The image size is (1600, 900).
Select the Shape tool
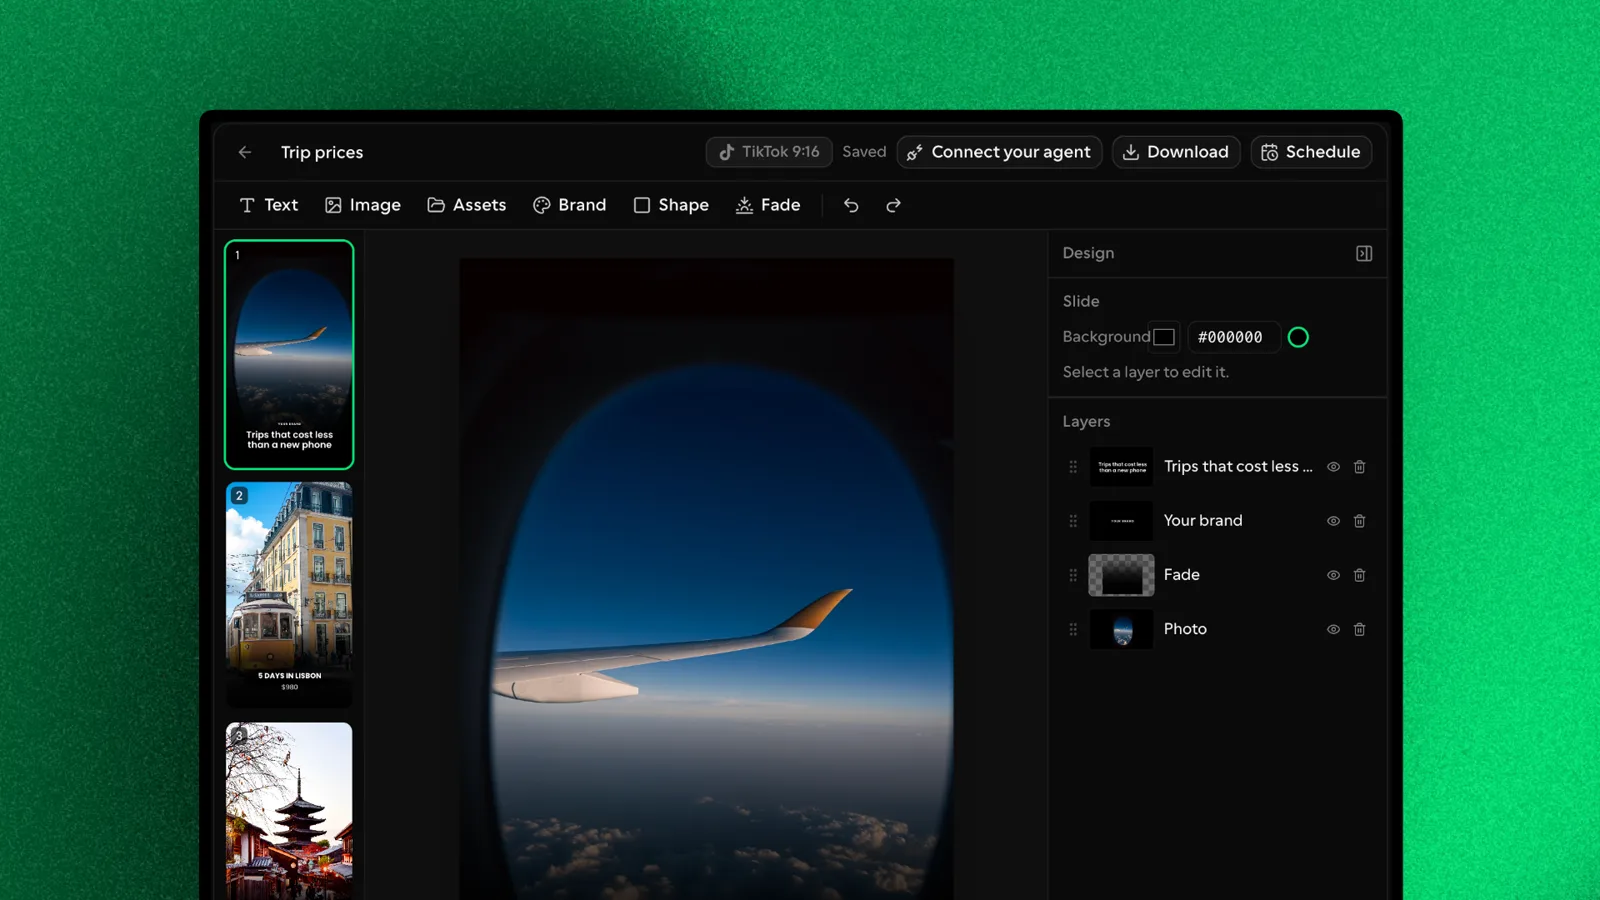(671, 205)
